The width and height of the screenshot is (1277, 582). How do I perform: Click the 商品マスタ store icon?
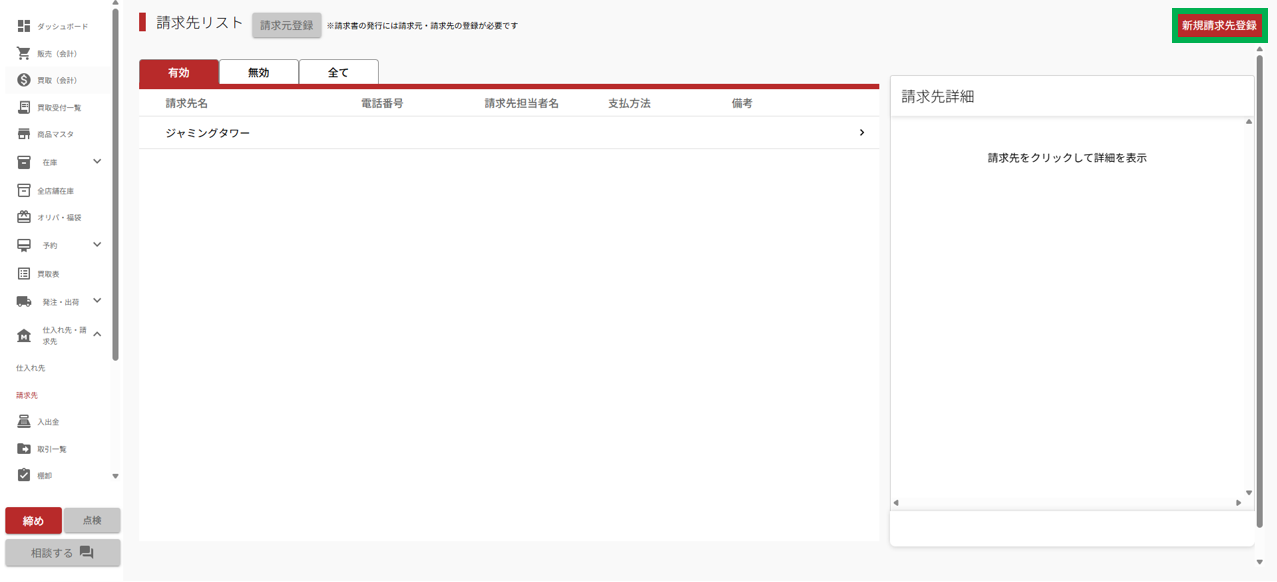(x=24, y=134)
